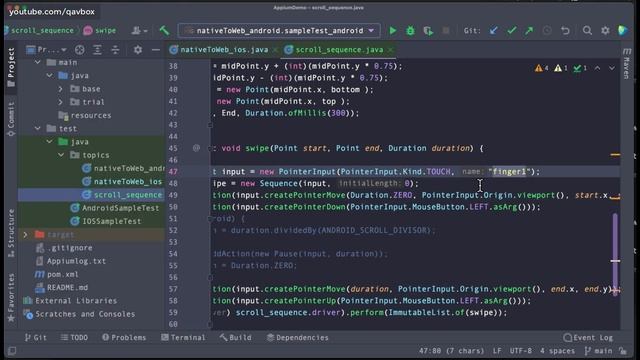Open the main Git branch widget in status bar
Viewport: 640px width, 360px height.
(x=599, y=351)
